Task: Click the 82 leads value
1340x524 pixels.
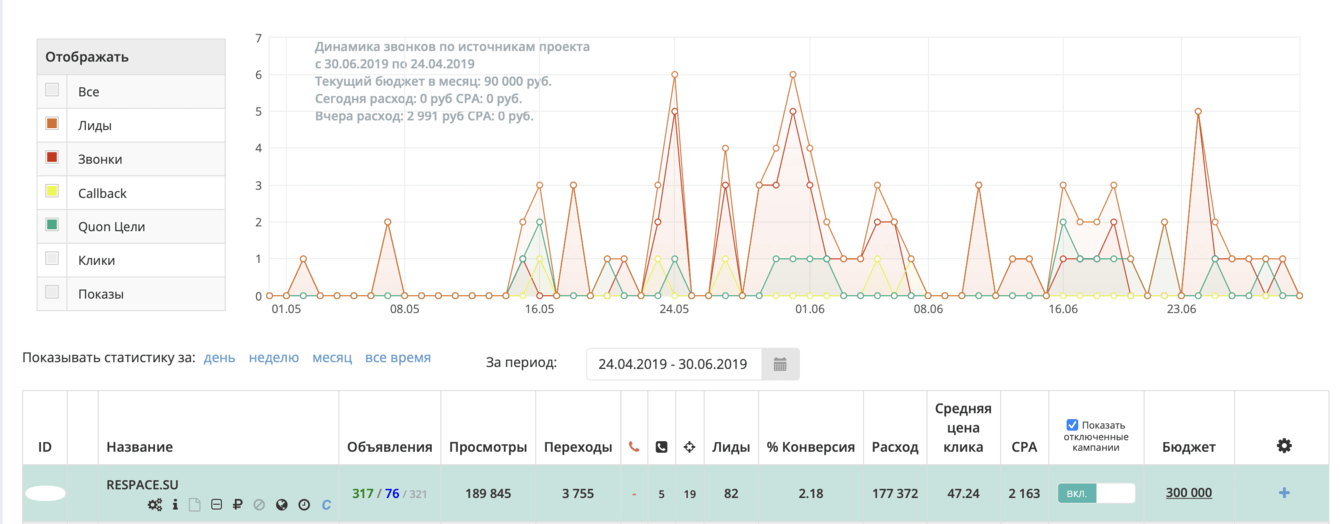Action: [731, 493]
